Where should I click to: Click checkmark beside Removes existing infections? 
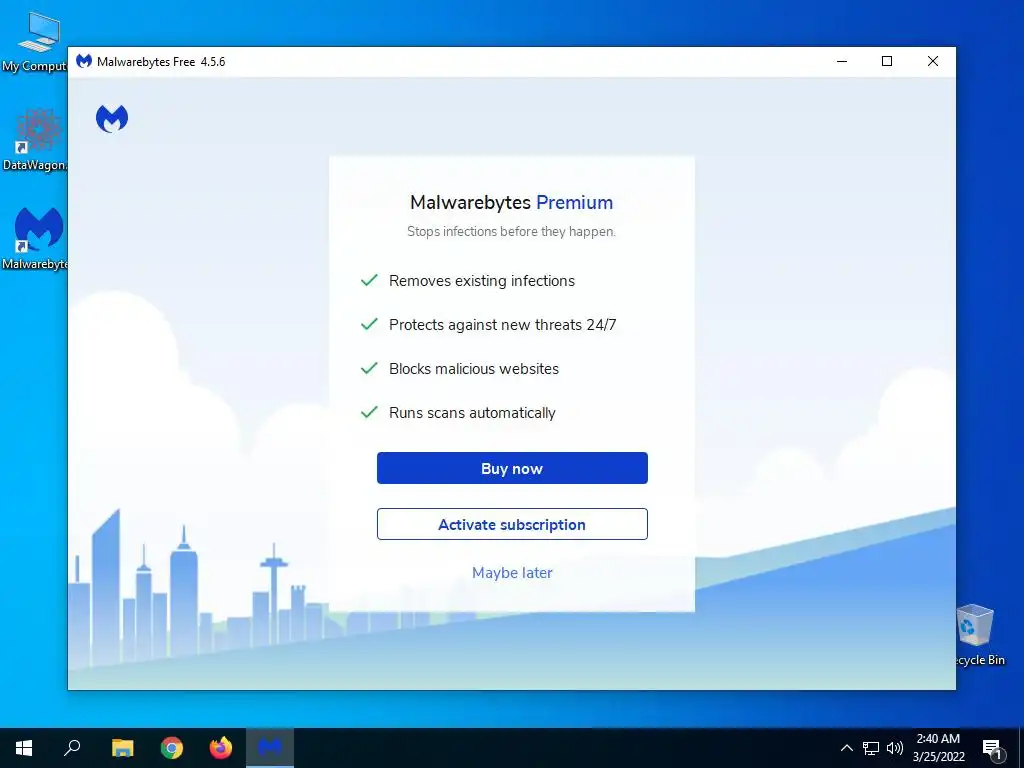(369, 280)
